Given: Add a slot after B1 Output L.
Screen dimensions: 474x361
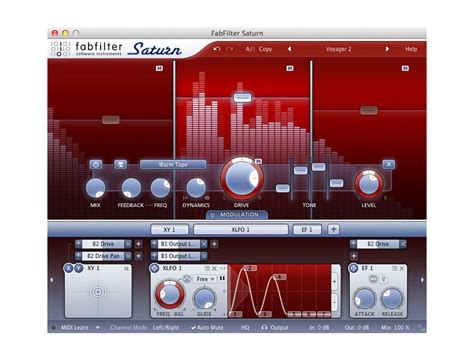Looking at the screenshot, I should click(214, 244).
